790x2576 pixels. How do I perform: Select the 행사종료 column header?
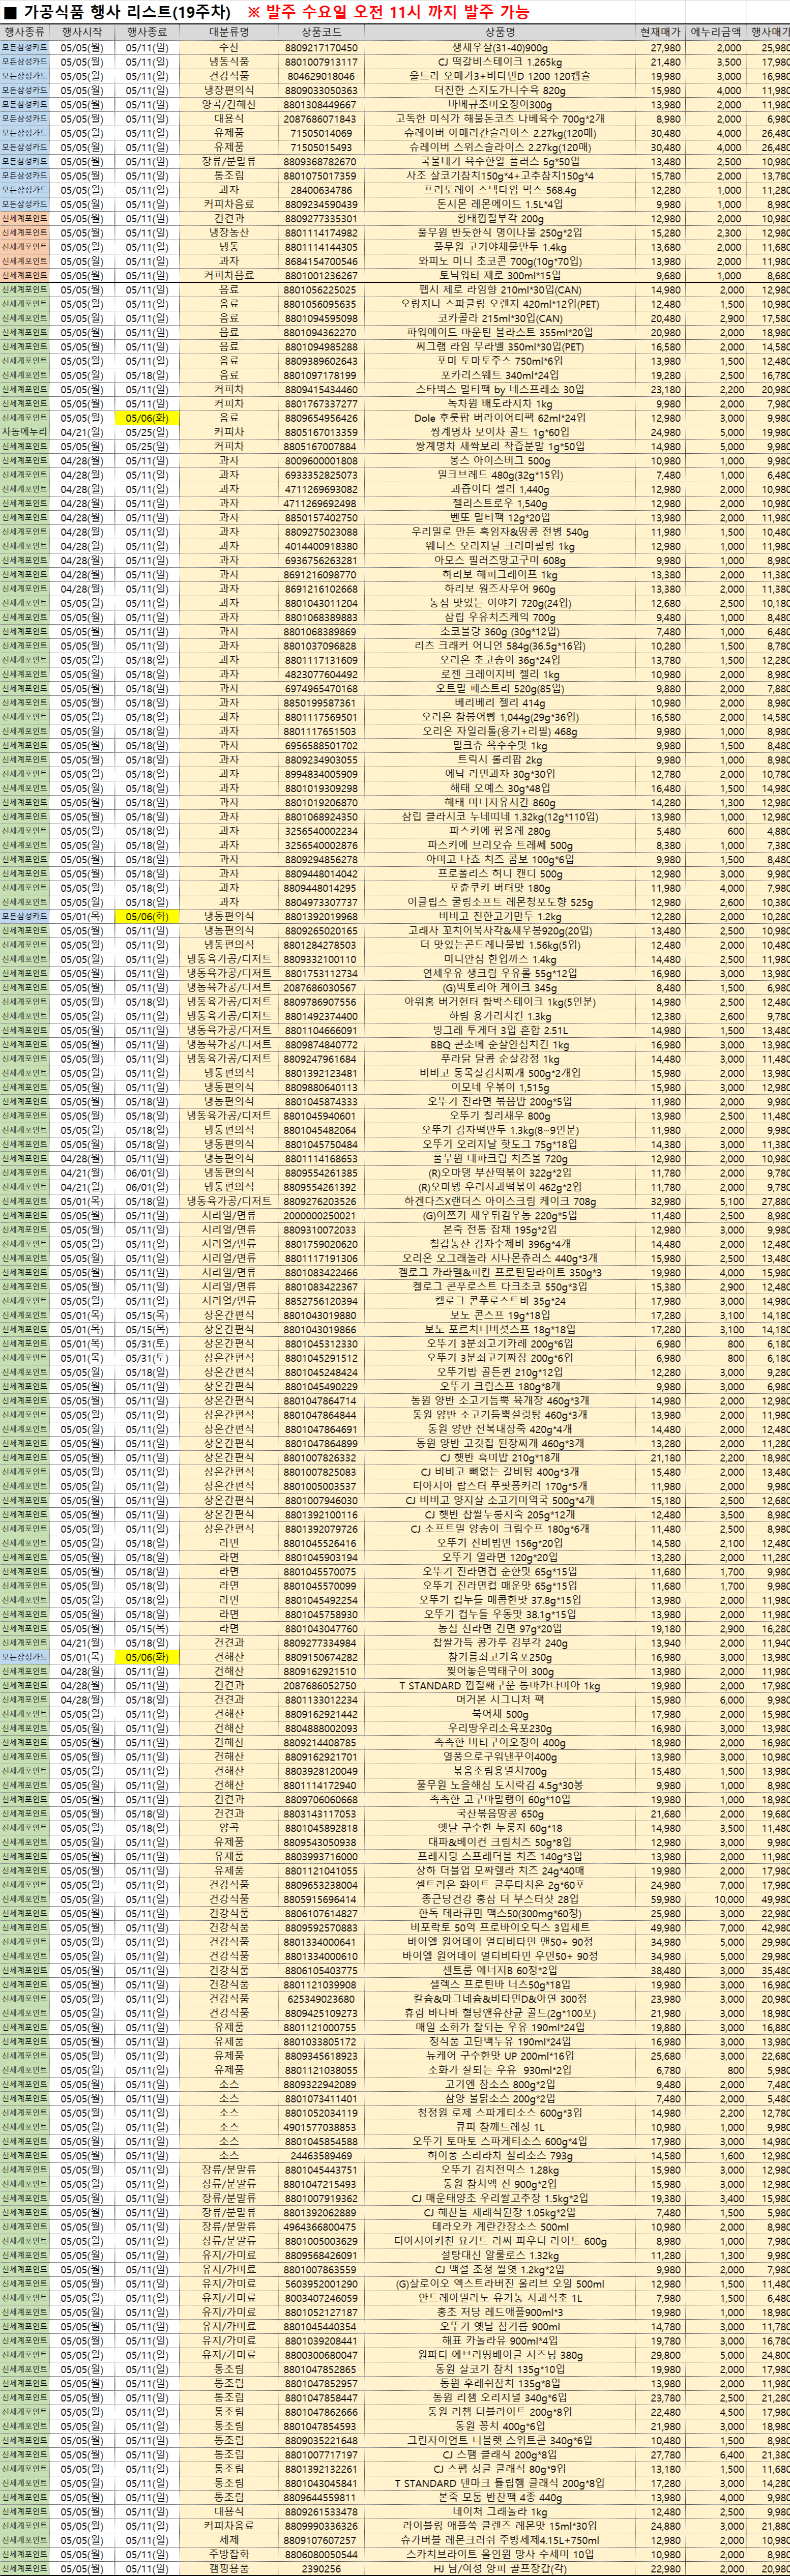pos(147,33)
